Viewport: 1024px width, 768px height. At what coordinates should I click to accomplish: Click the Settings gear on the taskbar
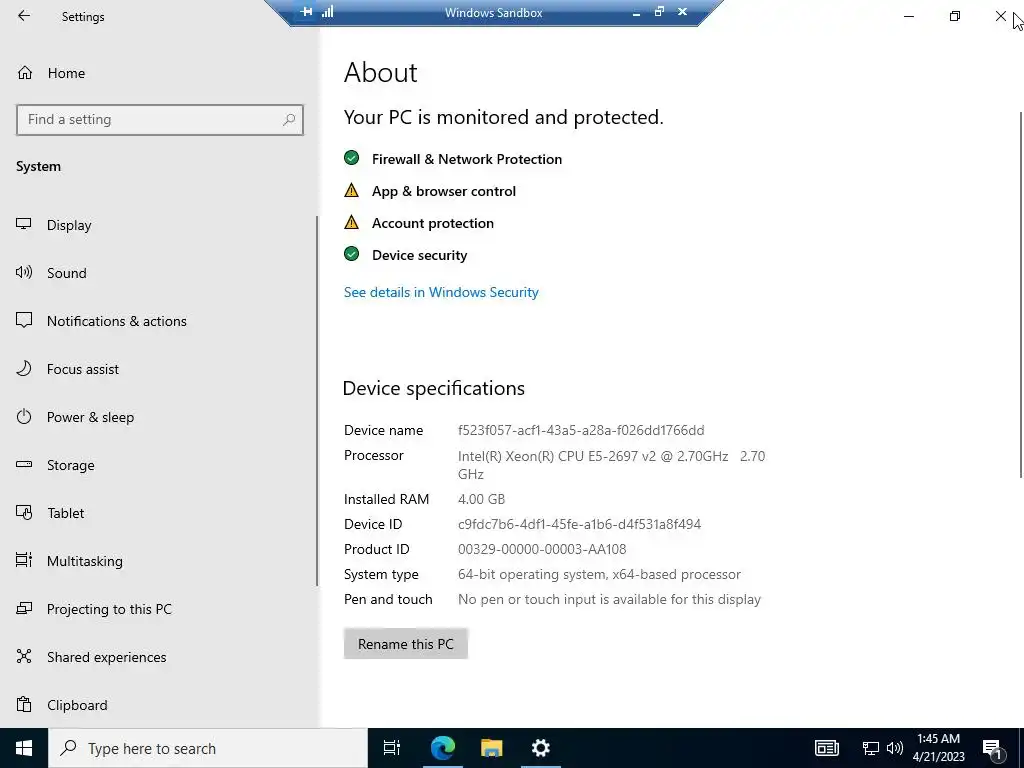pyautogui.click(x=541, y=748)
